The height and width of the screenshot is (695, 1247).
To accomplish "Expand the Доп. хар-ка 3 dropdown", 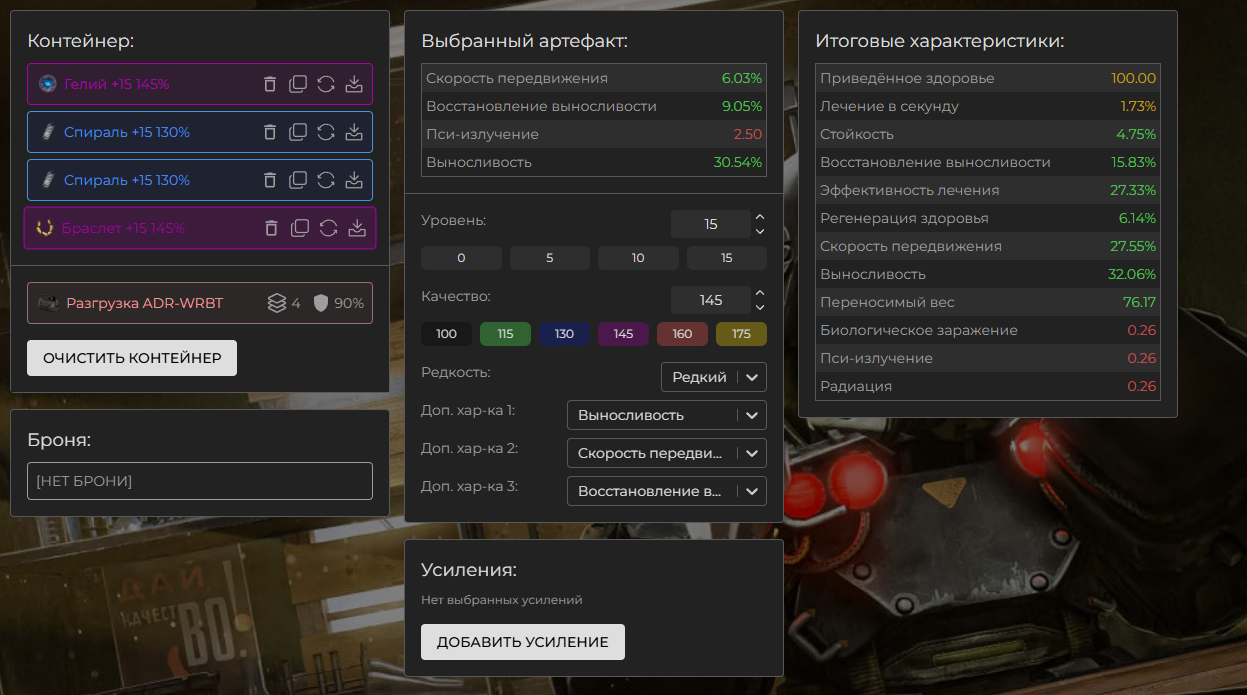I will pyautogui.click(x=666, y=491).
